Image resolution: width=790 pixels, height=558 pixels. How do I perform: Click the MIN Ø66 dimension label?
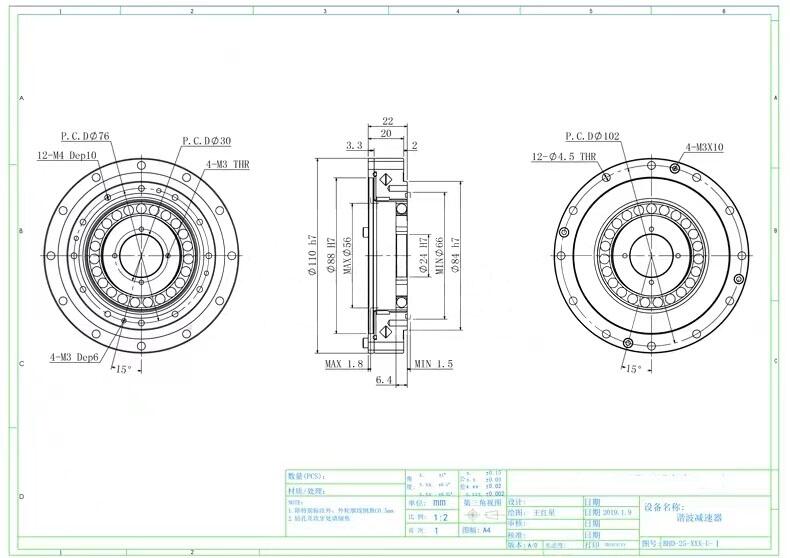click(x=439, y=255)
